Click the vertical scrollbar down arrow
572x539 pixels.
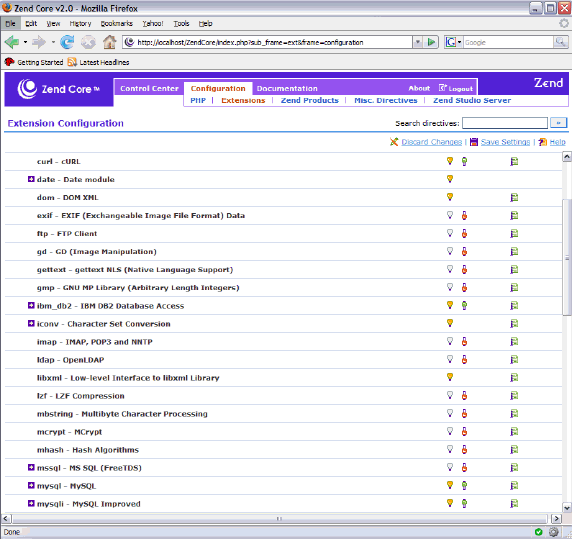pos(567,507)
